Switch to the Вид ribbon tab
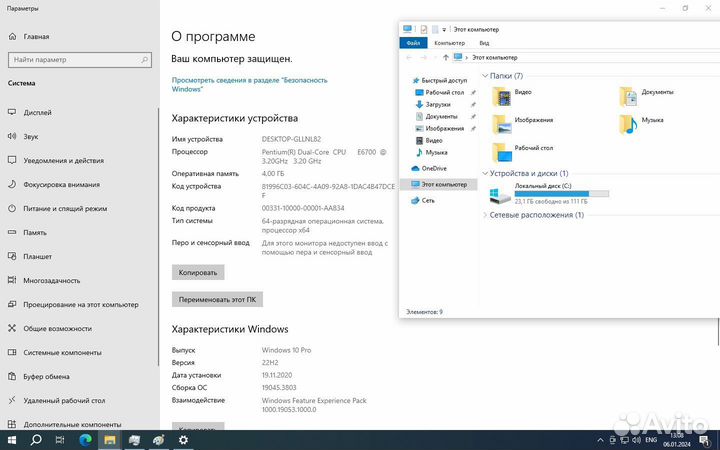This screenshot has height=450, width=720. [x=484, y=43]
